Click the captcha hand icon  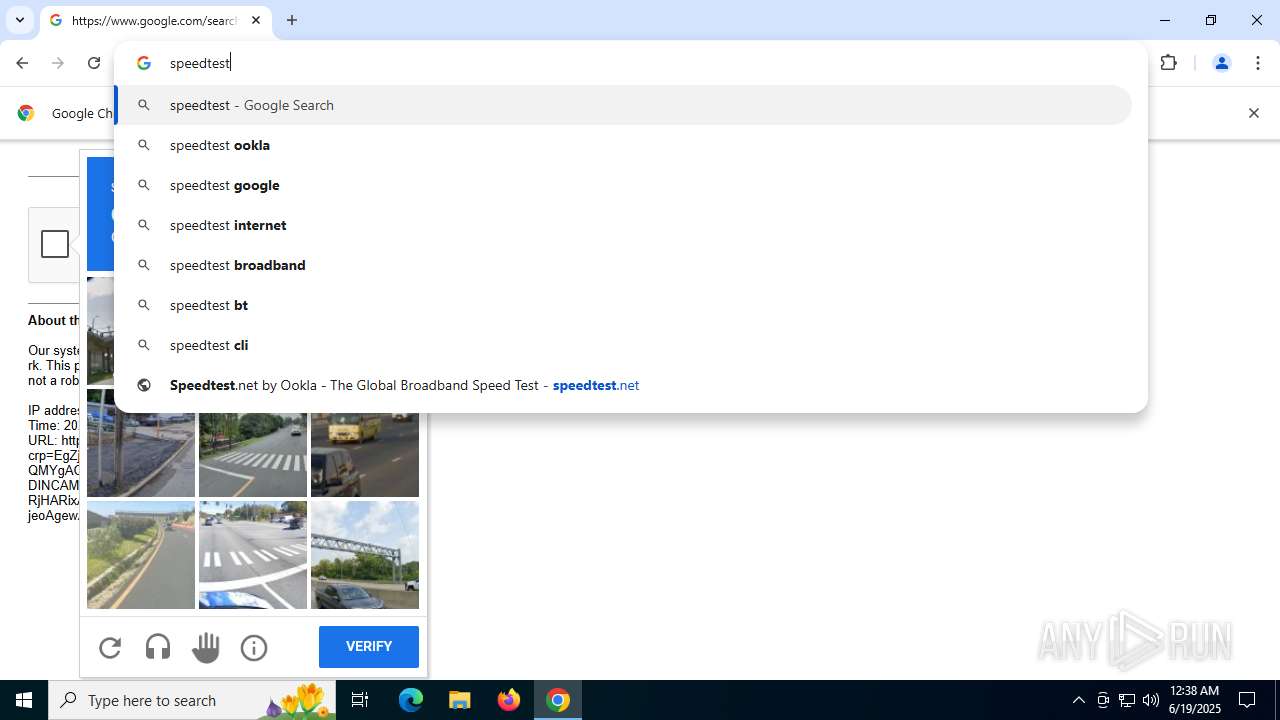[206, 648]
